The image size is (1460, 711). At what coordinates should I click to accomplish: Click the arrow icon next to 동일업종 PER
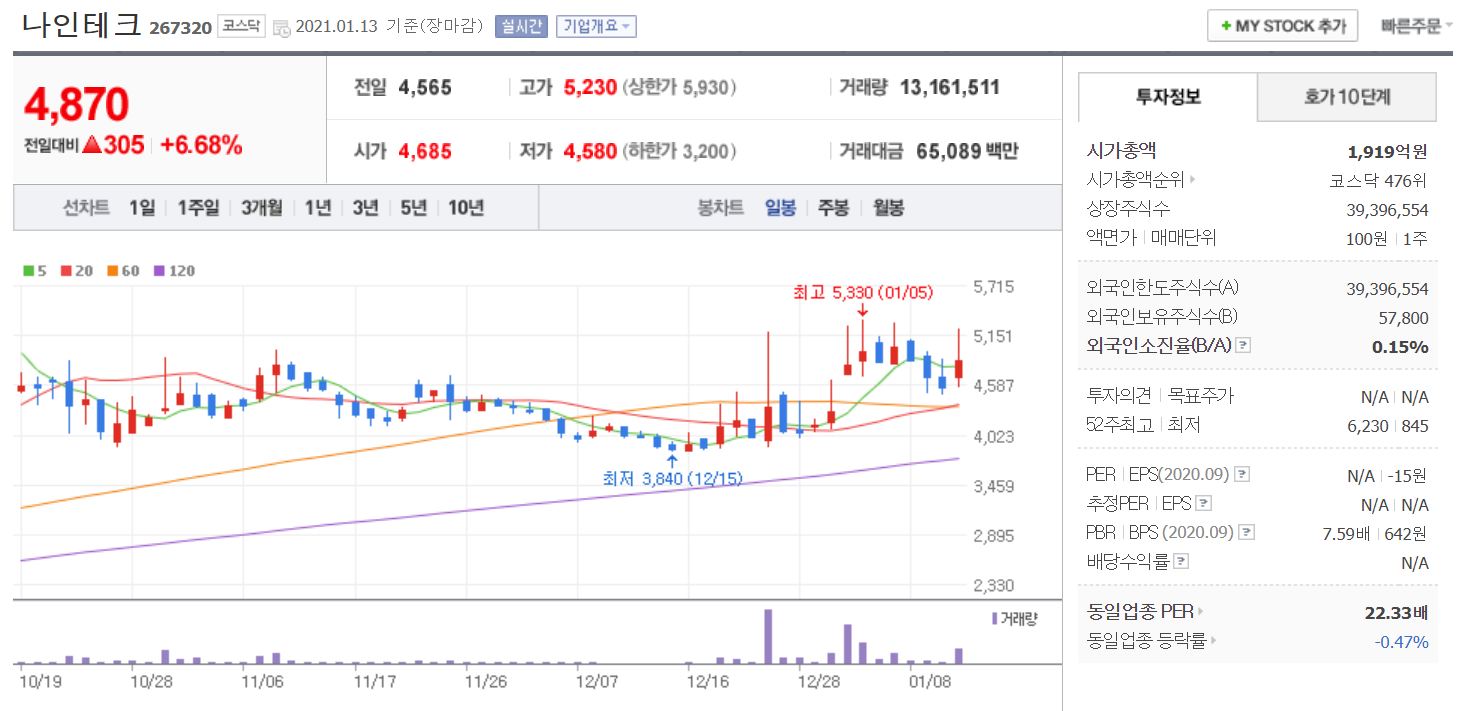(1201, 612)
